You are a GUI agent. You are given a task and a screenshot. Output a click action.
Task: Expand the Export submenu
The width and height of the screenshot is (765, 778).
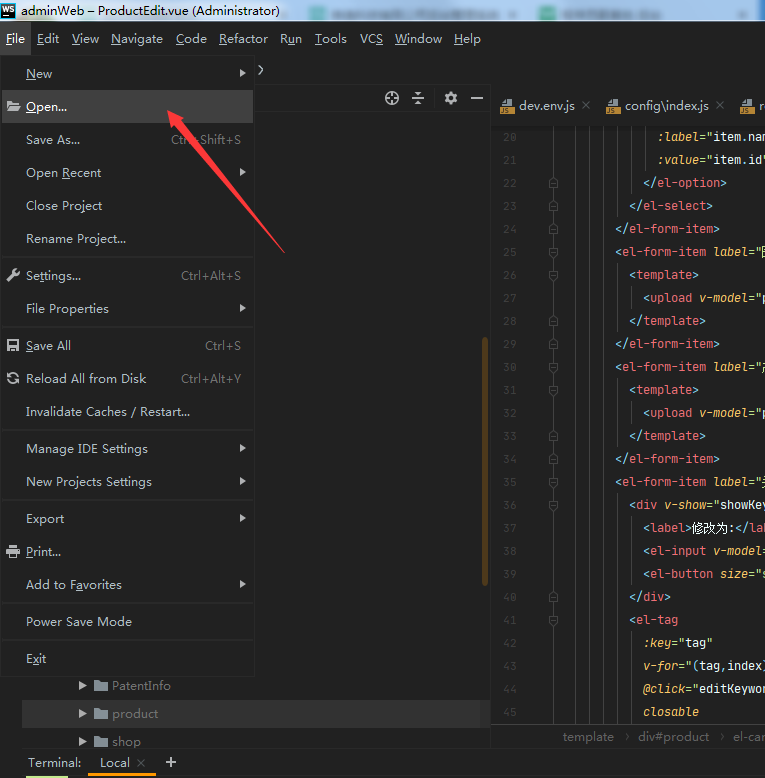tap(128, 519)
